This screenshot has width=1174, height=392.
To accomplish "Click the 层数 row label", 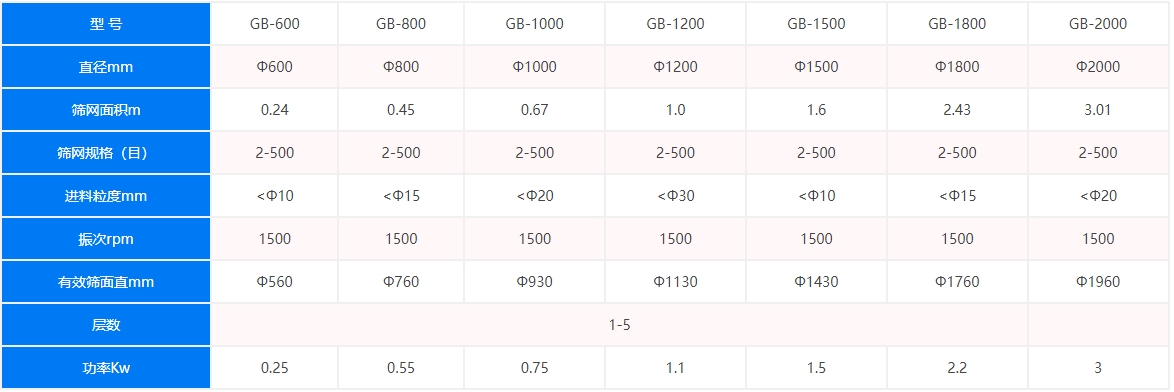I will tap(106, 326).
